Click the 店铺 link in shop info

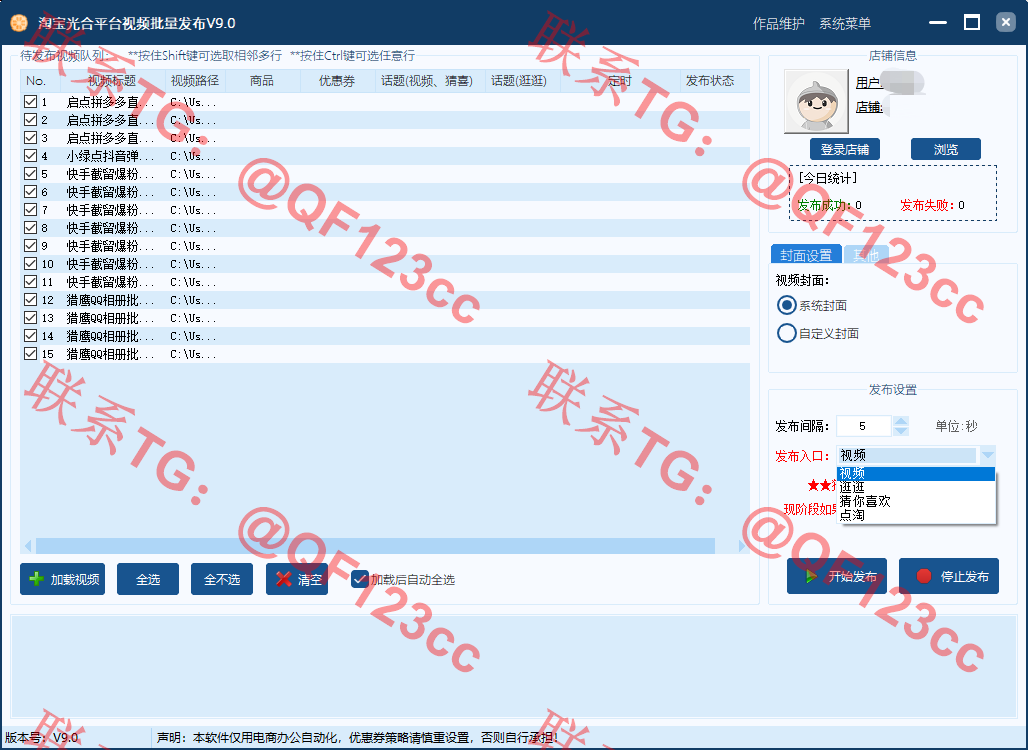pos(869,106)
